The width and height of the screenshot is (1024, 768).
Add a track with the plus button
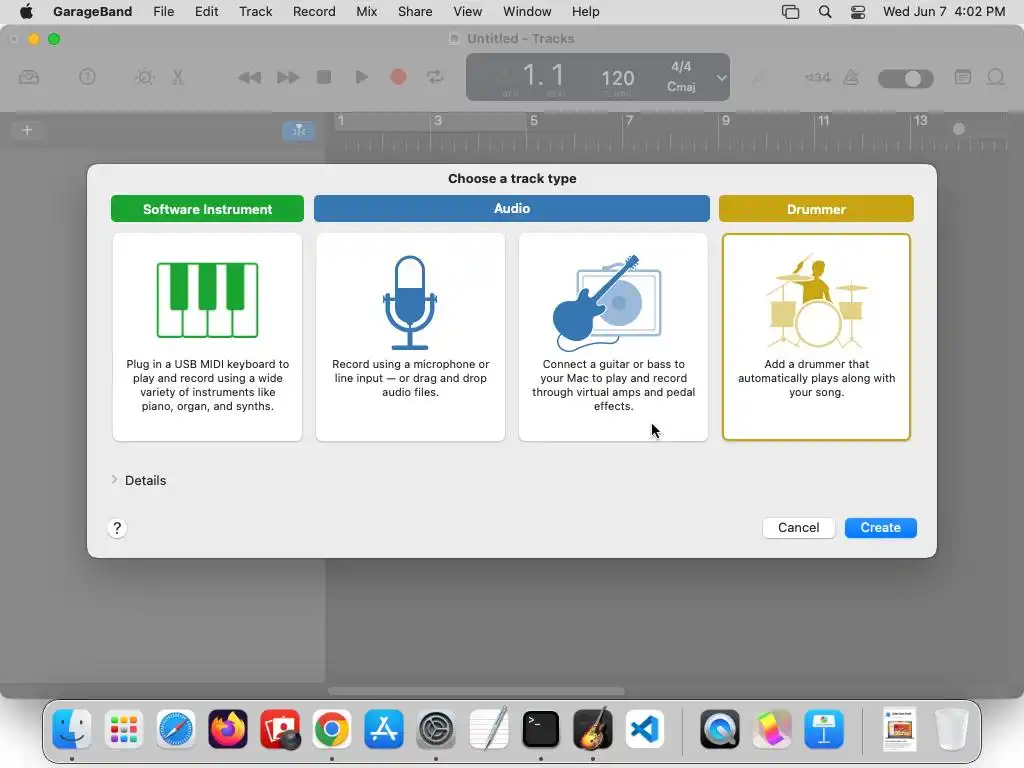click(x=27, y=130)
